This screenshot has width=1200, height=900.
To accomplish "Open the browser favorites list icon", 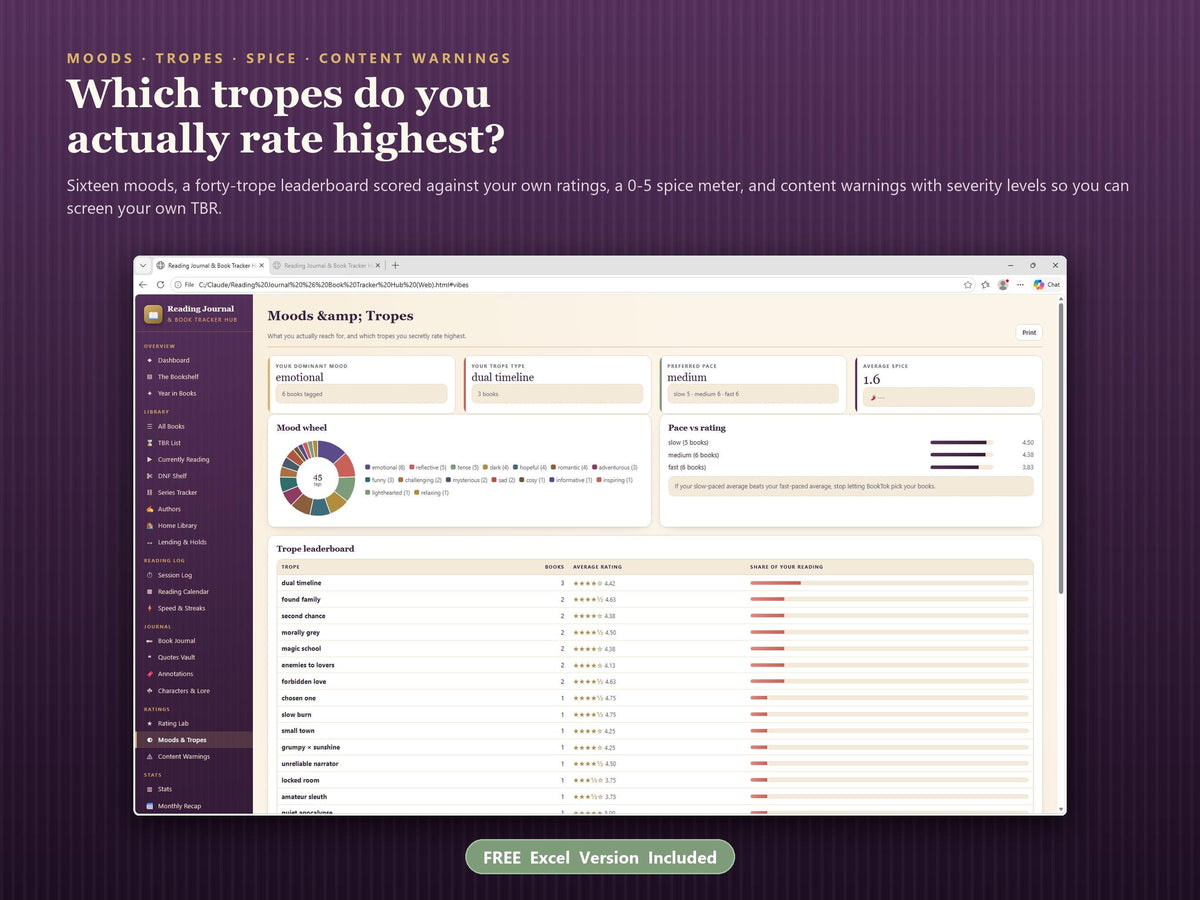I will tap(986, 285).
